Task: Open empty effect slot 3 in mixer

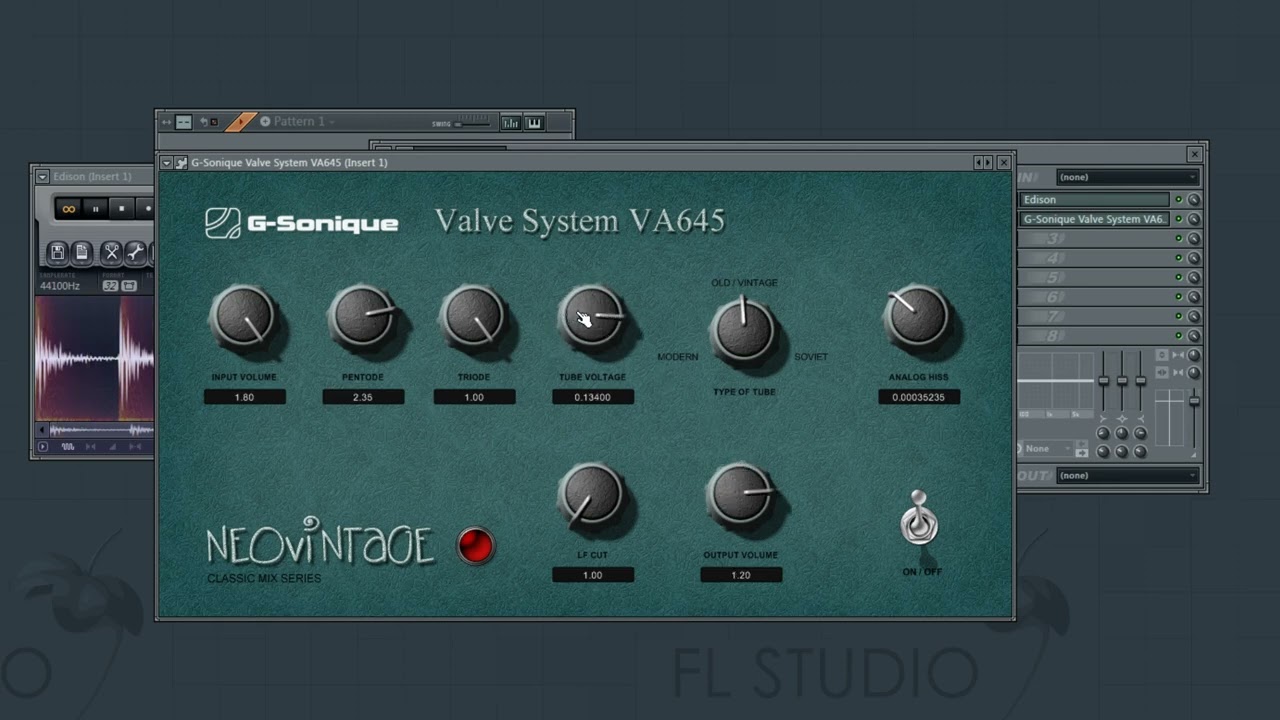Action: click(x=1094, y=238)
